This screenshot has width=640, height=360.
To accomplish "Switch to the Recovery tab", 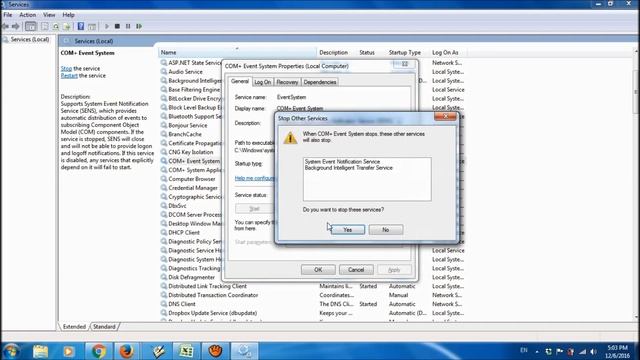I will [287, 82].
